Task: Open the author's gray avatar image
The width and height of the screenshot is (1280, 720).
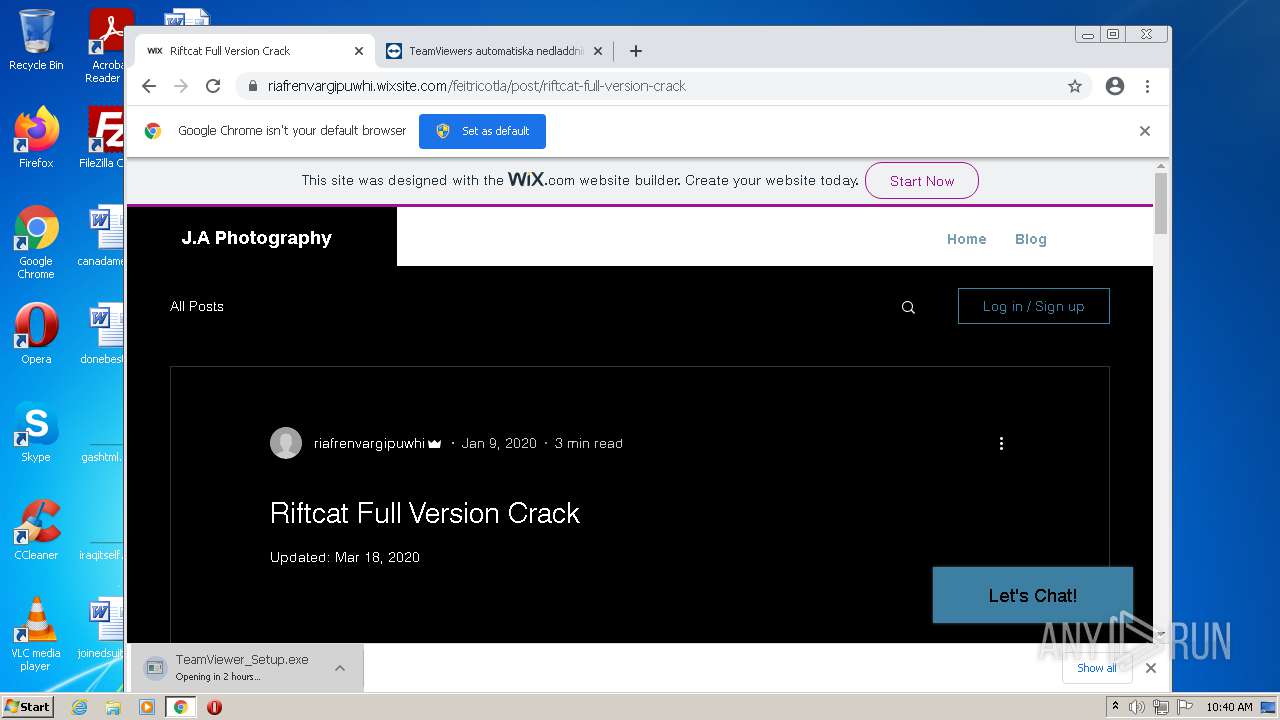Action: point(286,443)
